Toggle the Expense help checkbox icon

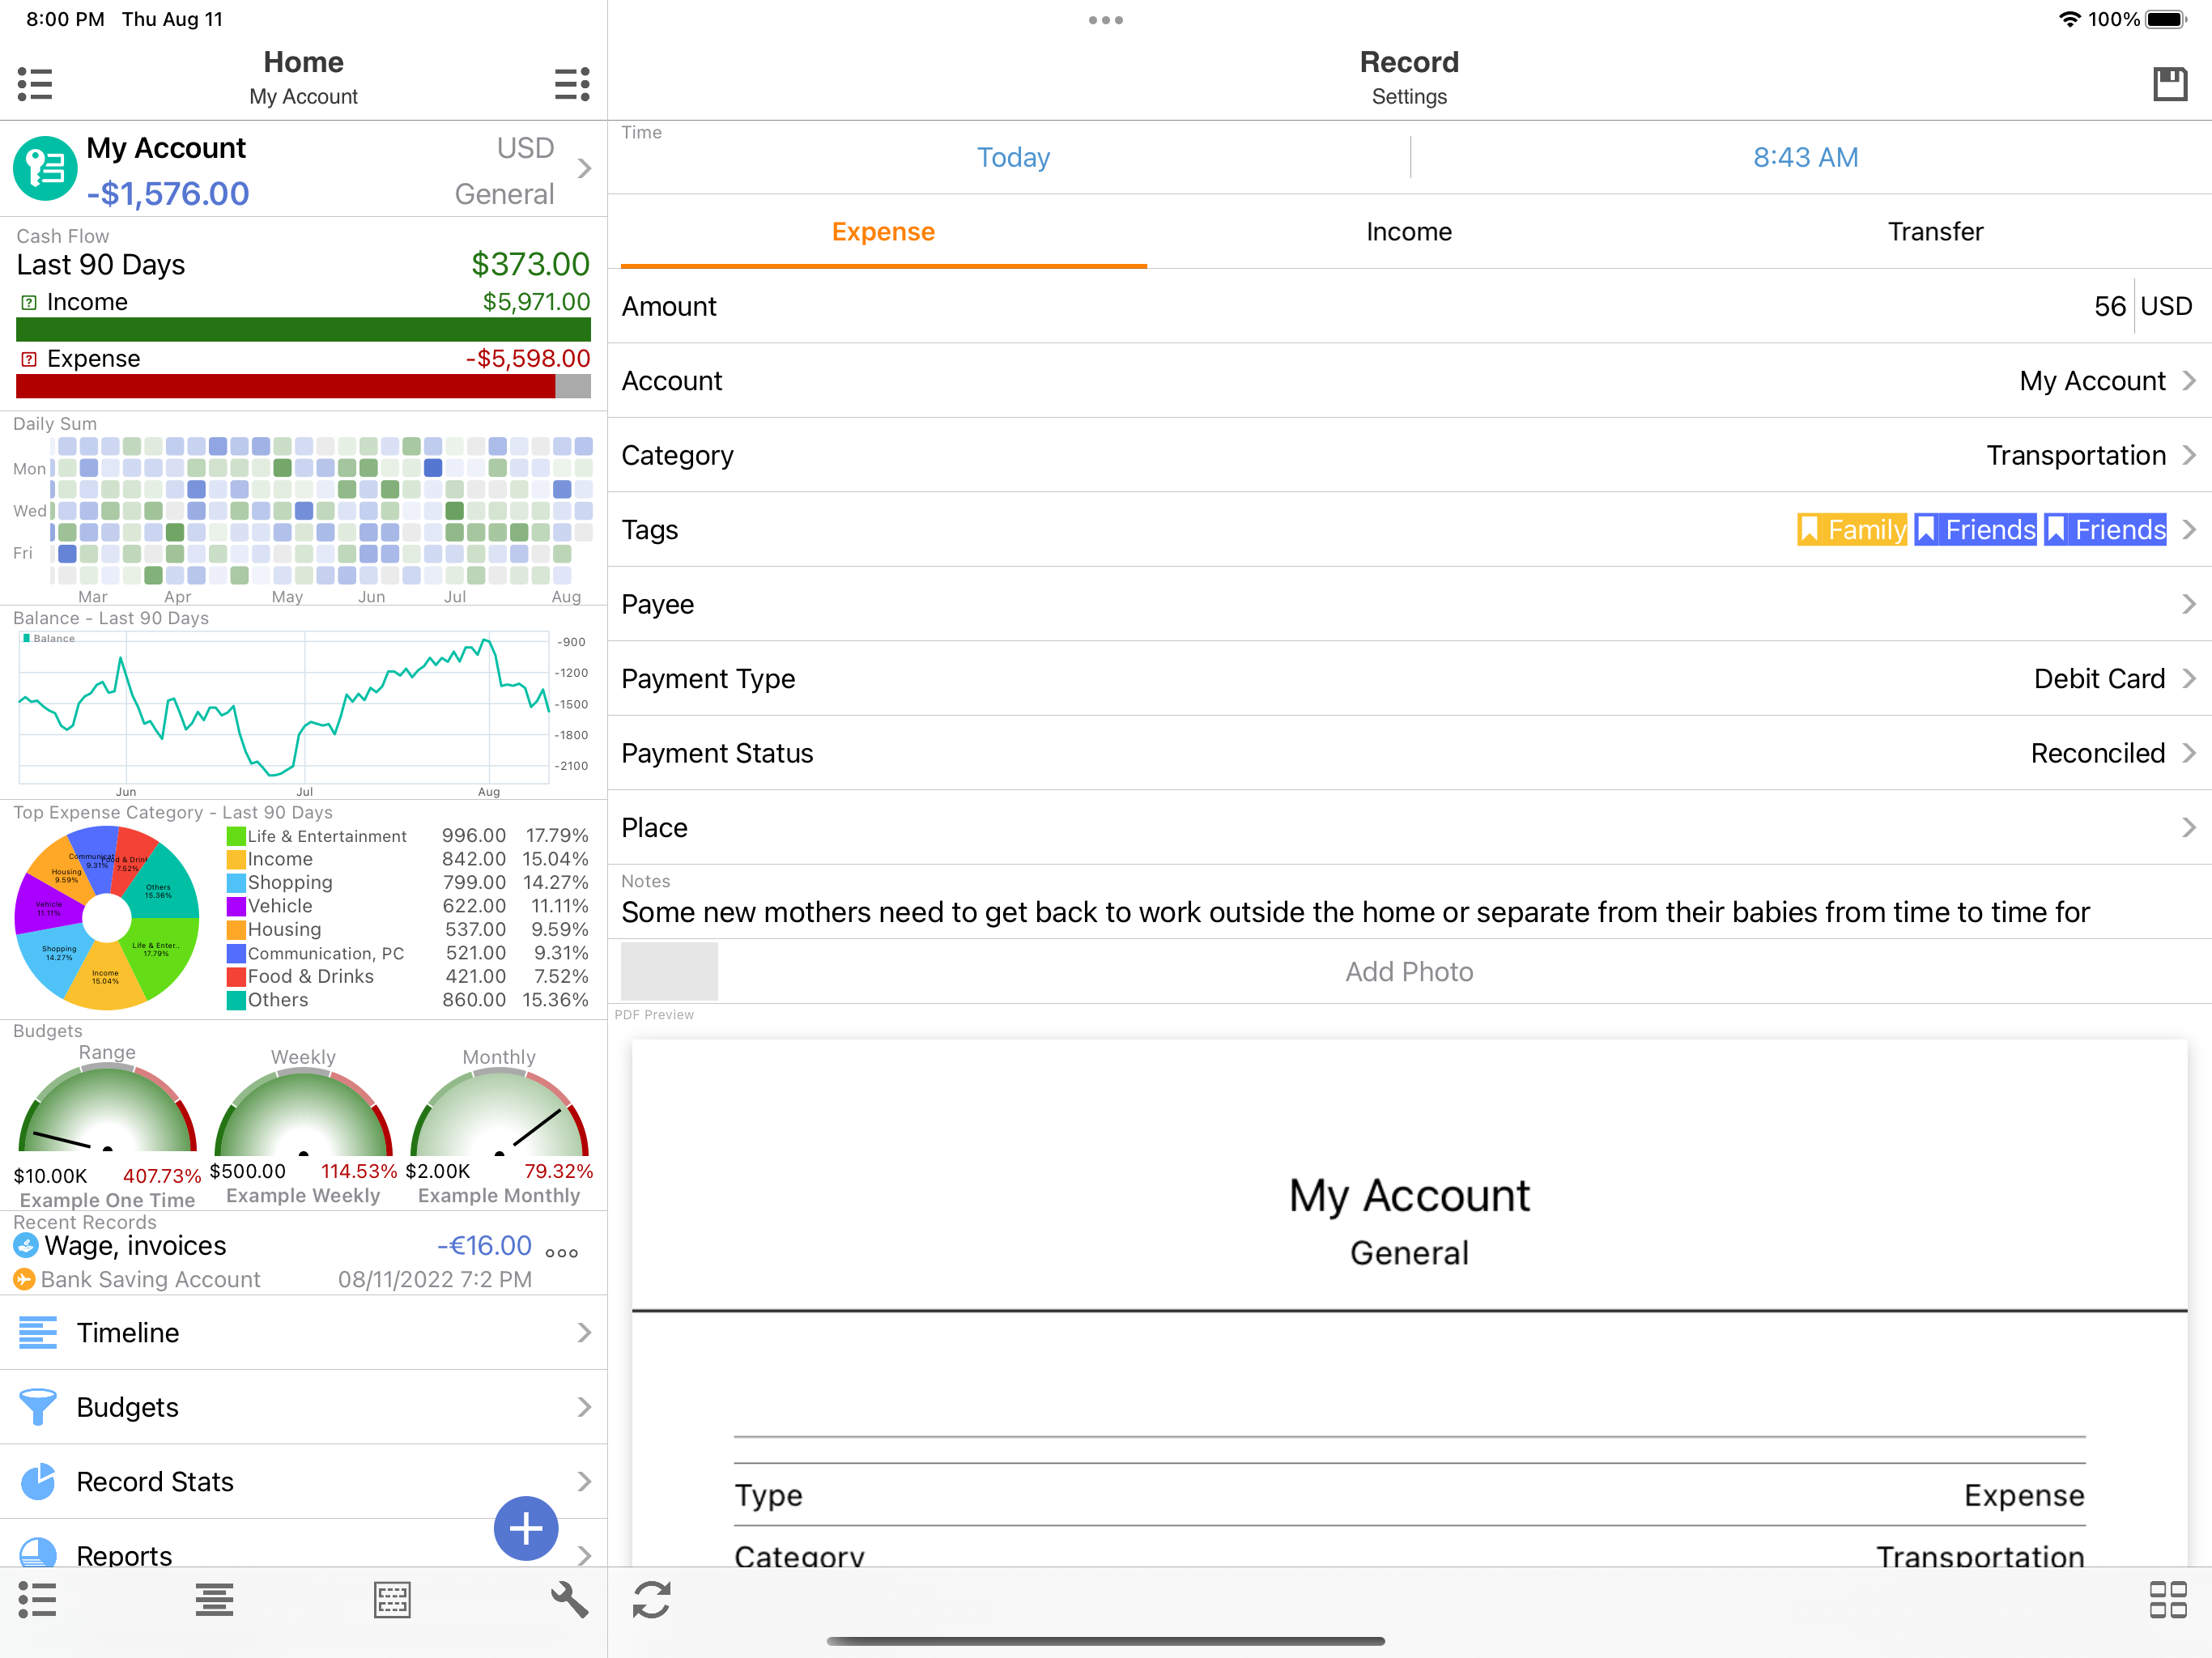[x=29, y=359]
